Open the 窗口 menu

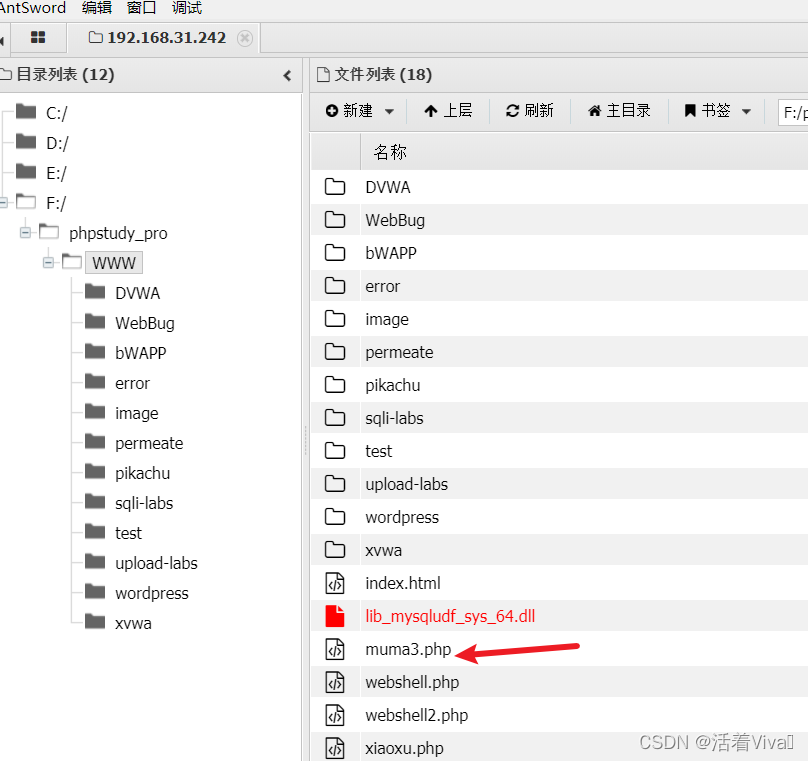point(142,8)
